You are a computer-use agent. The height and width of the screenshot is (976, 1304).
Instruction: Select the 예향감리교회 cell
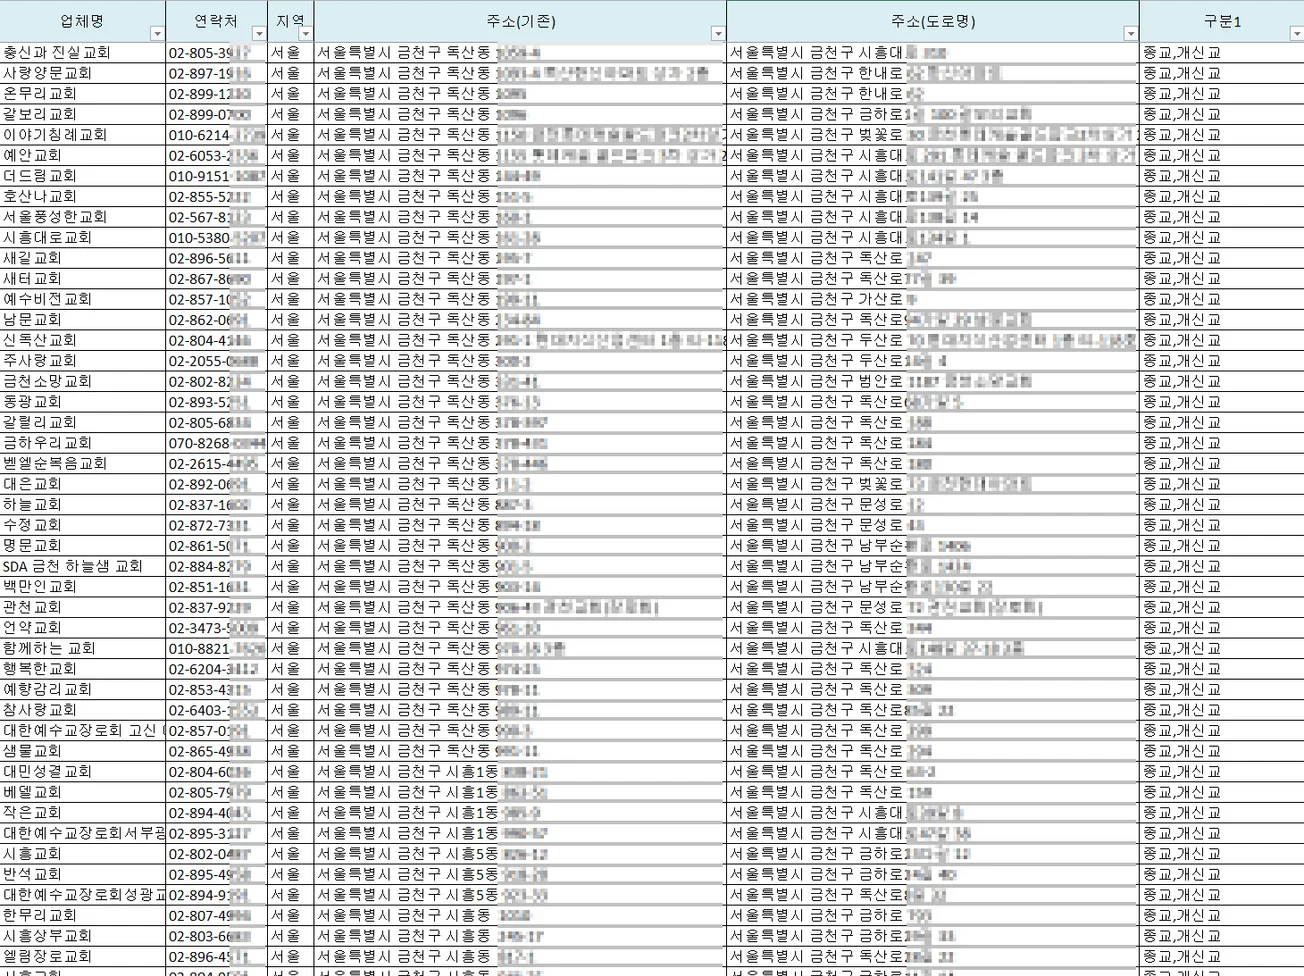click(83, 689)
